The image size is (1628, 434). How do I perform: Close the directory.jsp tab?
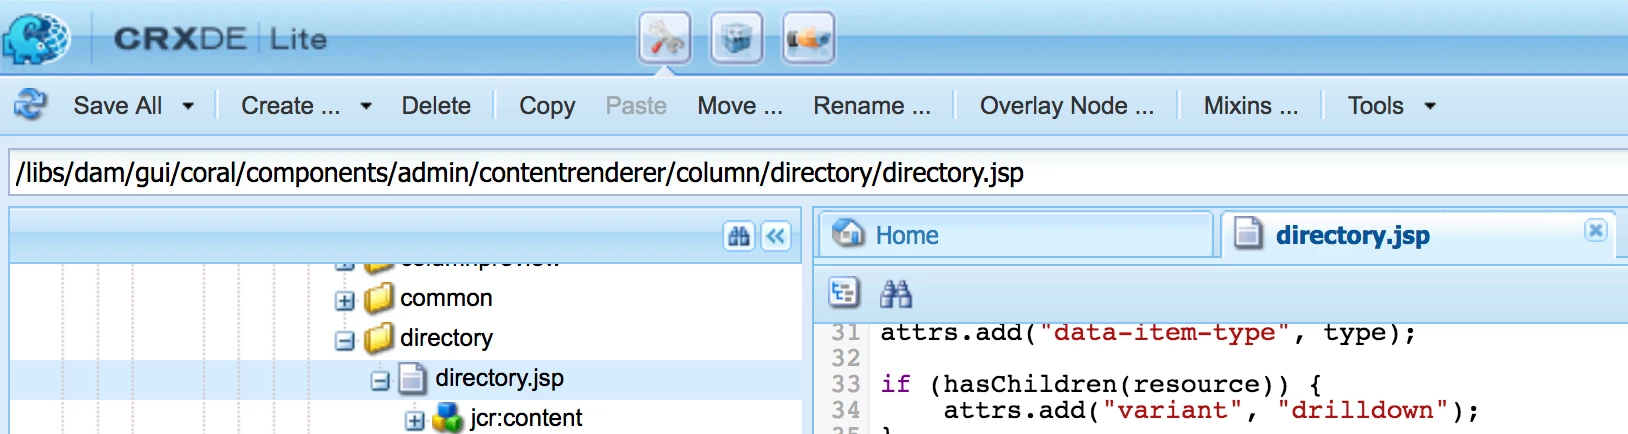coord(1595,230)
